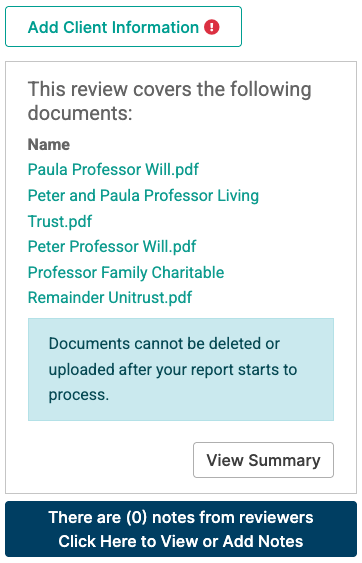Screen dimensions: 362x563
Task: Click the 'Peter and Paula Professor Living' link line
Action: [143, 195]
